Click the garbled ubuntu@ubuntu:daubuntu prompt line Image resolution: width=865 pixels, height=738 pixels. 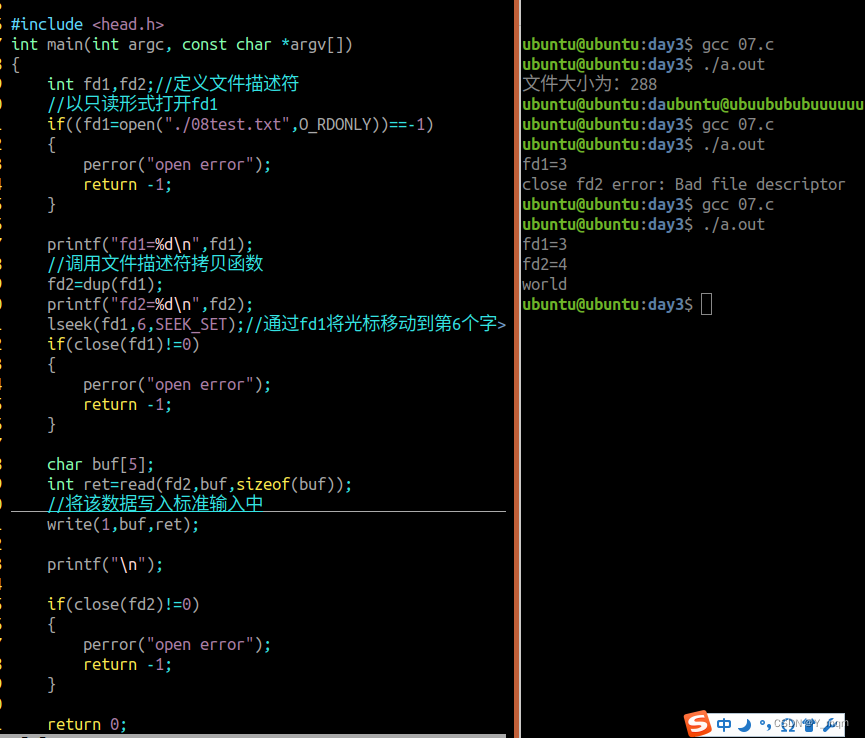coord(693,104)
